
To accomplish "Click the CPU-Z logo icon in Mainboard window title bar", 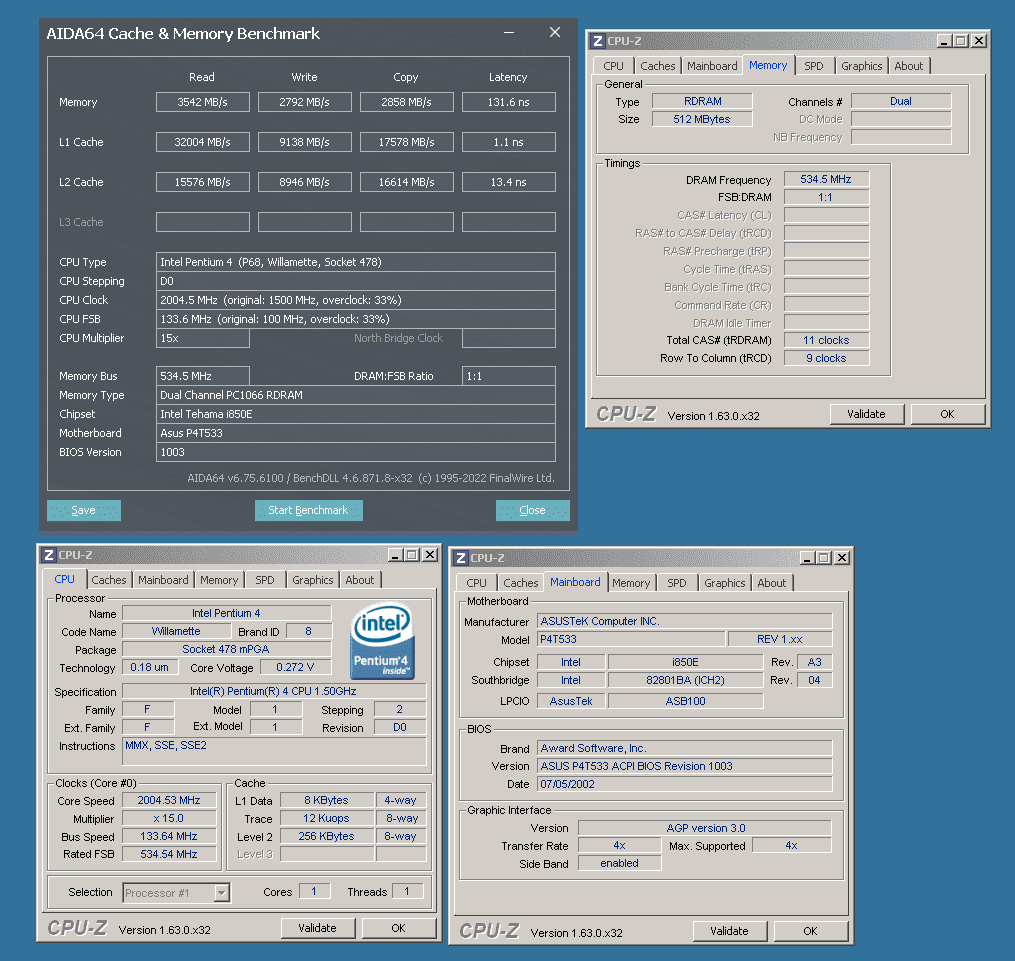I will coord(461,558).
